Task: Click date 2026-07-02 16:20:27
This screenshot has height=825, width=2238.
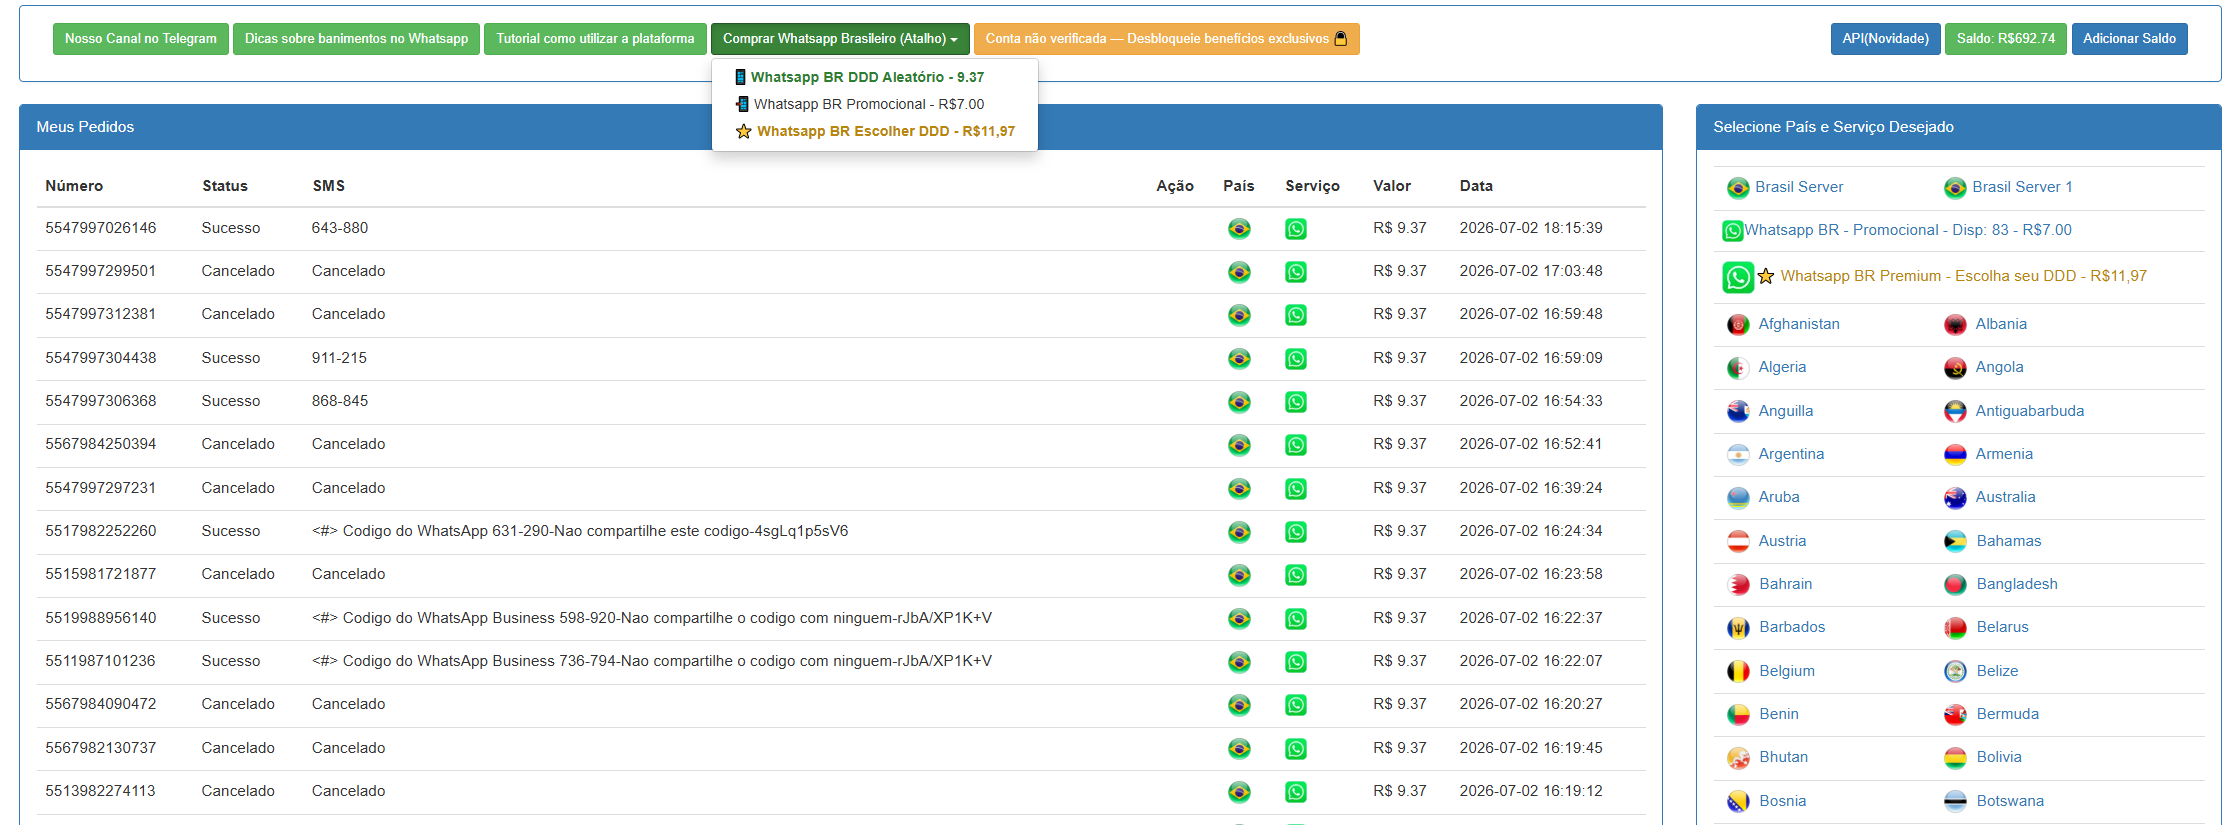Action: pos(1531,704)
